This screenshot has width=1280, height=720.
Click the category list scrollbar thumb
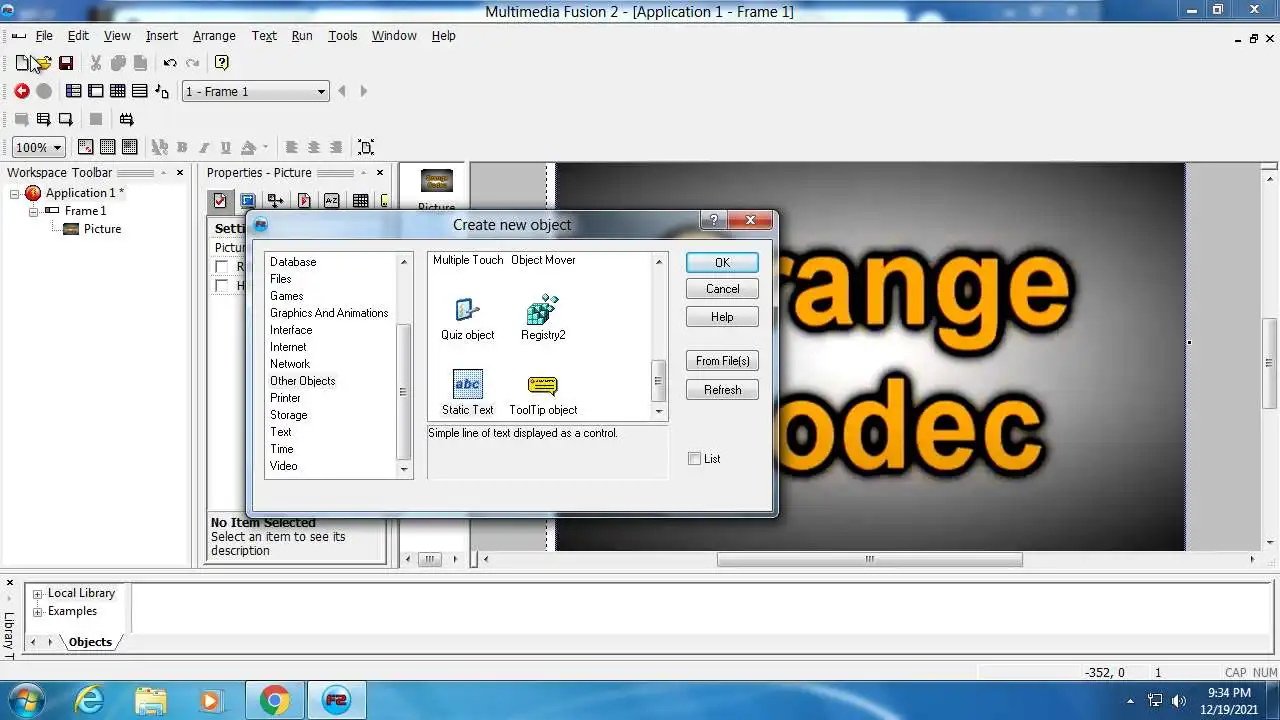(x=404, y=392)
